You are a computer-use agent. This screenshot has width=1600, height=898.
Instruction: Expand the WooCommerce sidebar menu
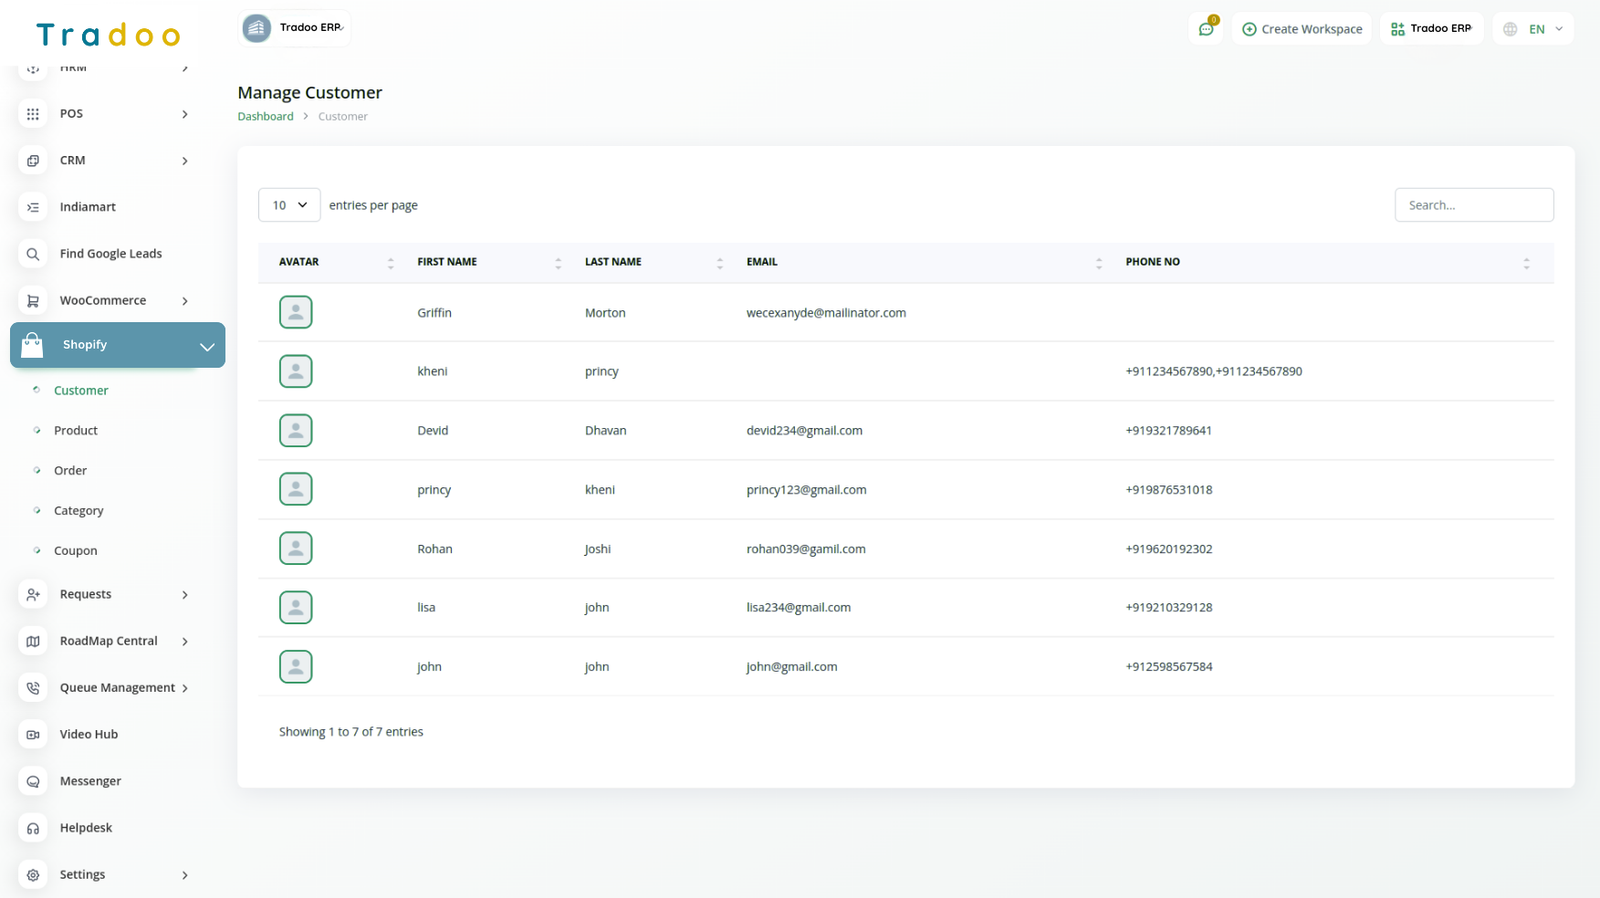184,301
